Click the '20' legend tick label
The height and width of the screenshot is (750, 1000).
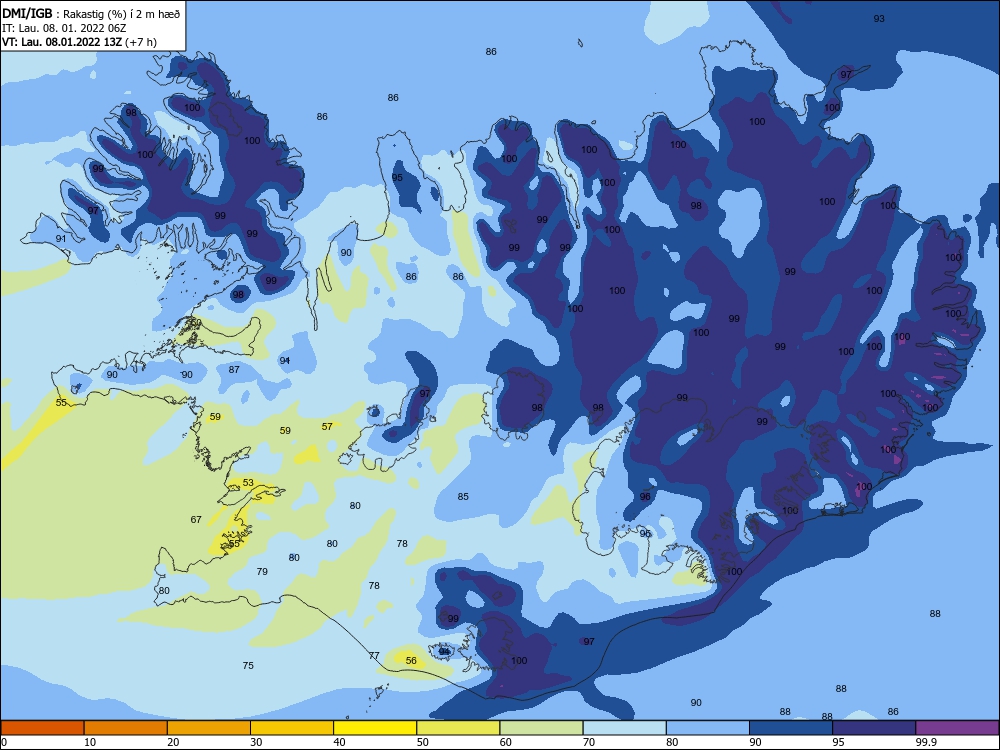tap(173, 742)
